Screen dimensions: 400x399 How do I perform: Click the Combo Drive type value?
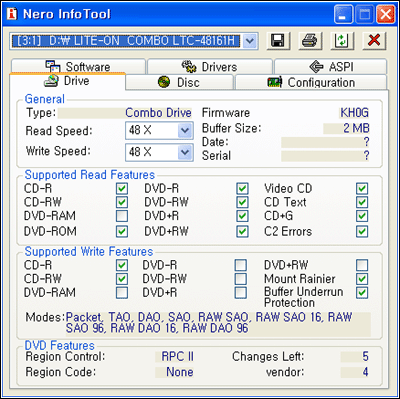(158, 113)
